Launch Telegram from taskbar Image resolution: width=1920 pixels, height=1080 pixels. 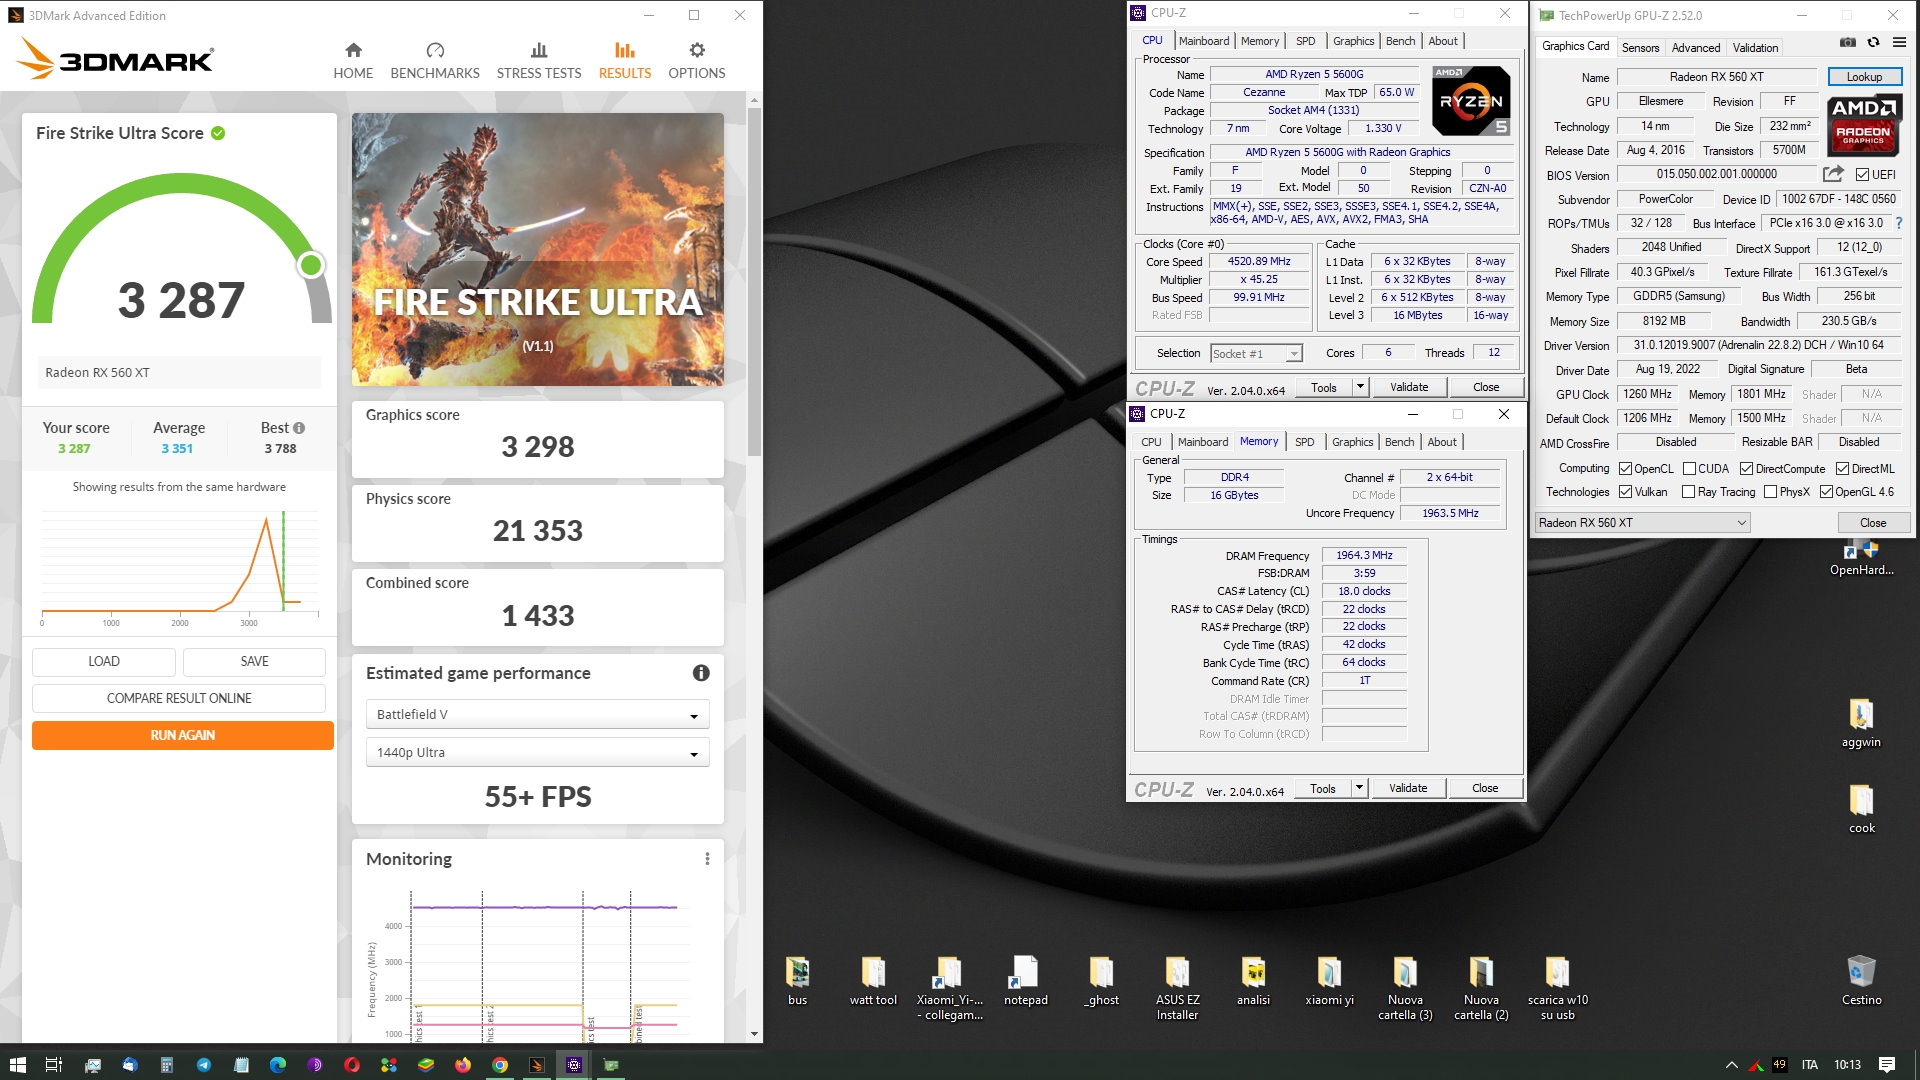tap(204, 1065)
